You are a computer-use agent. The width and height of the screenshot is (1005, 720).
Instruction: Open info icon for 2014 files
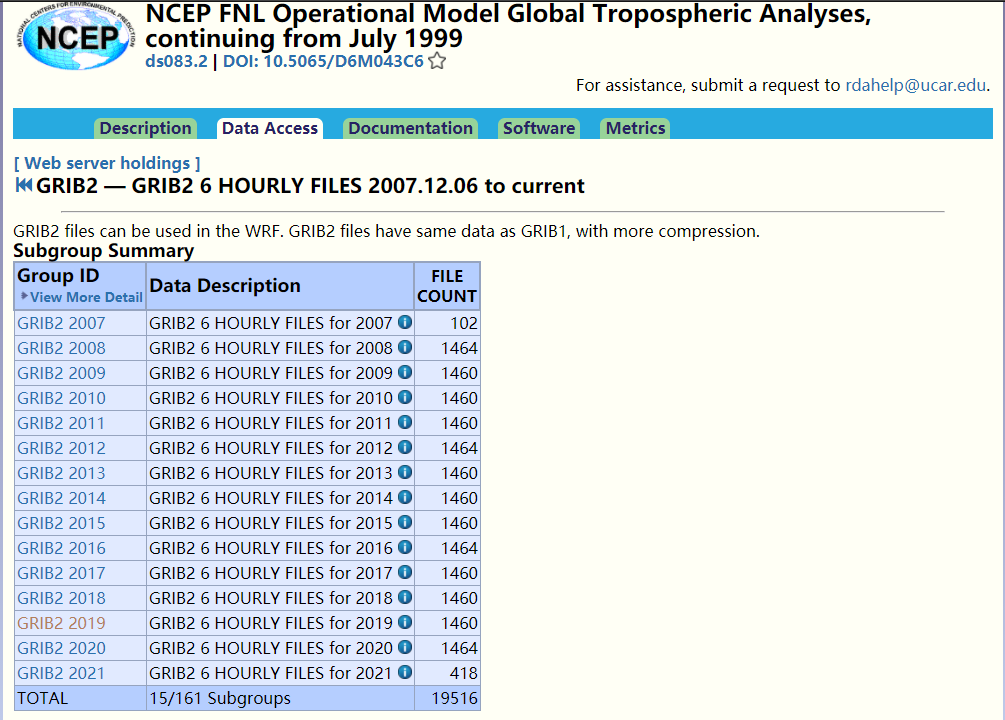(405, 497)
